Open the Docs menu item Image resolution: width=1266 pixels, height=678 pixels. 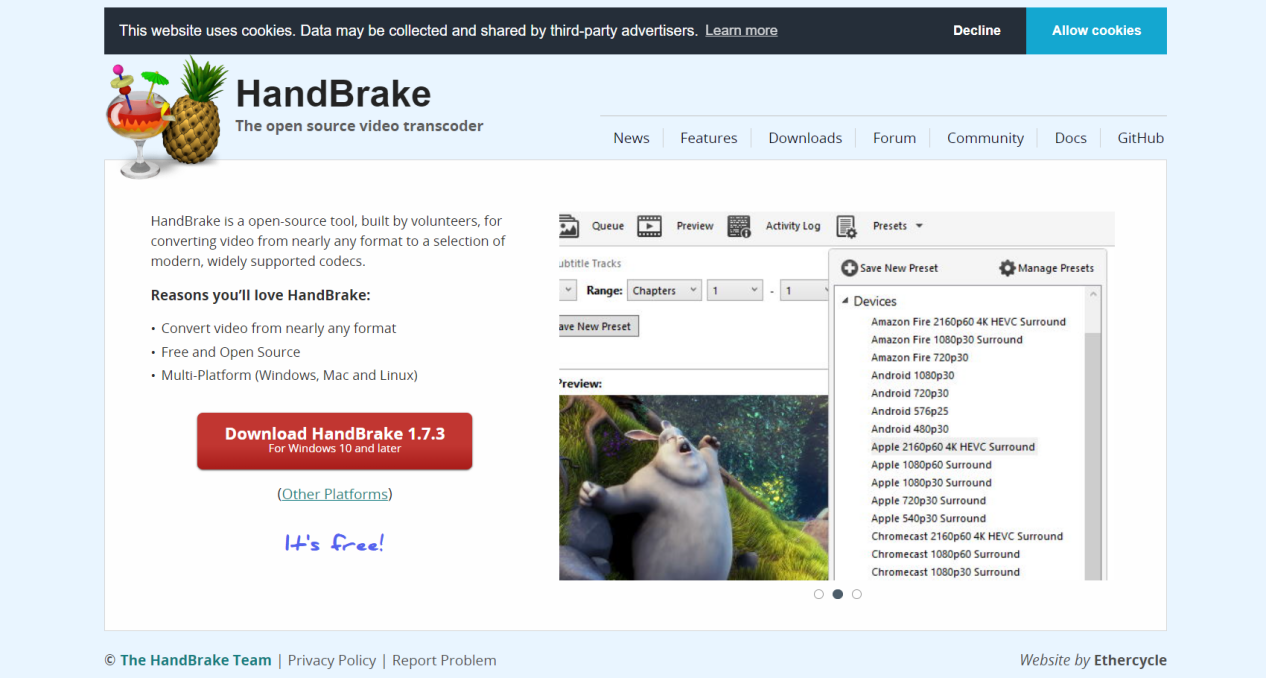tap(1070, 138)
